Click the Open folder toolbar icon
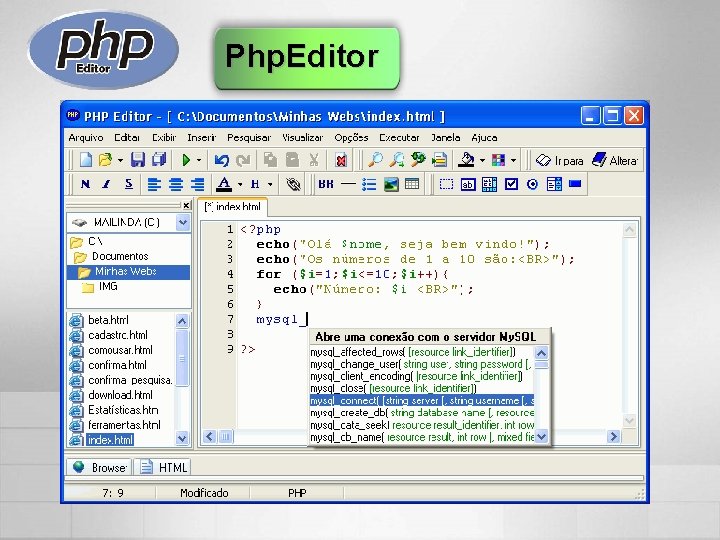The image size is (720, 540). tap(105, 160)
